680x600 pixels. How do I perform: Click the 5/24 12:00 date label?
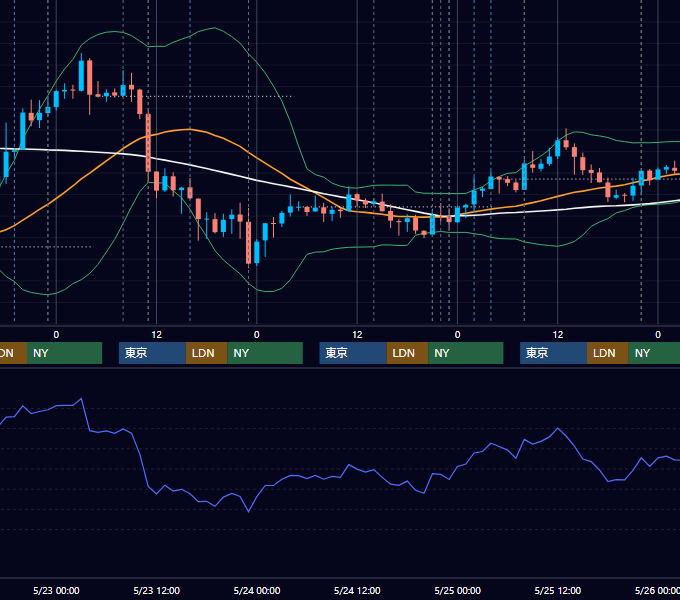point(357,590)
